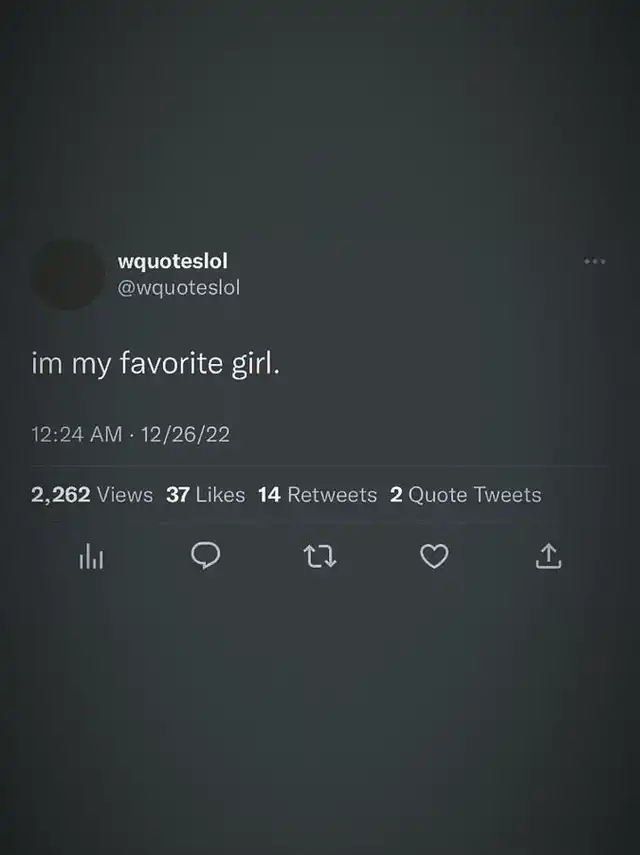Open the bold wquoteslol display name
Viewport: 640px width, 855px height.
(172, 261)
